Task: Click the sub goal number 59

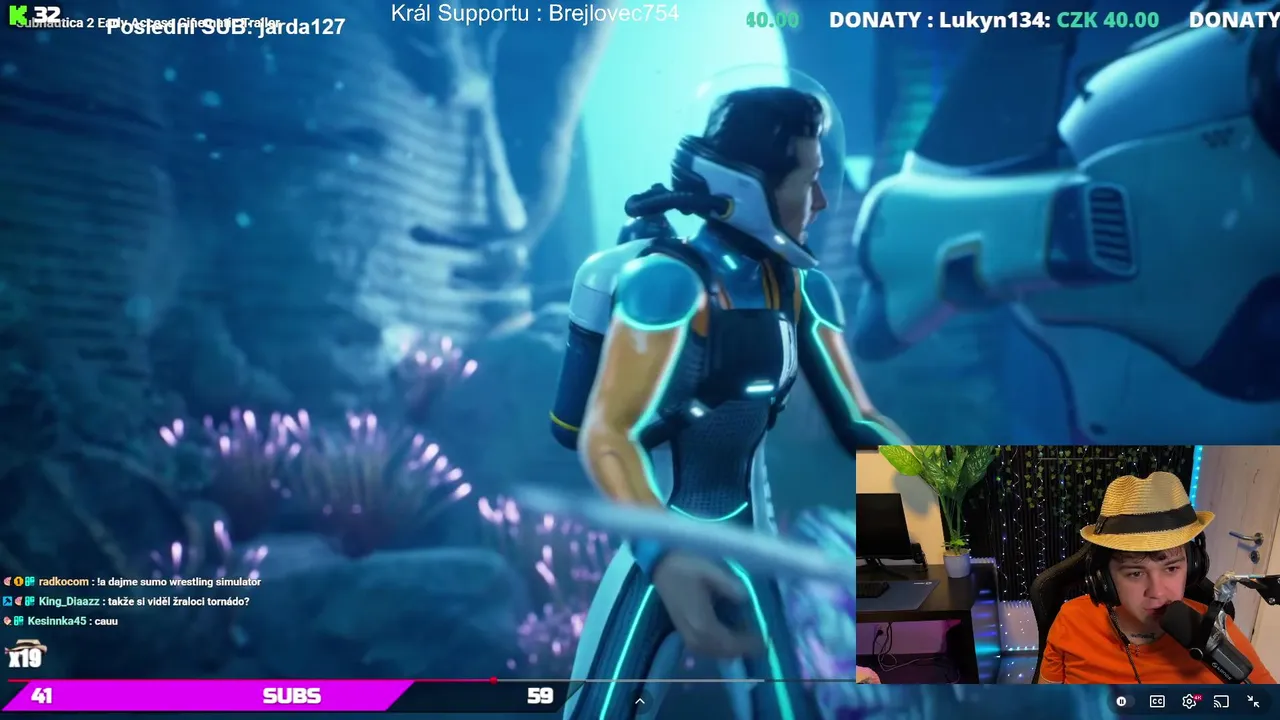Action: click(540, 696)
